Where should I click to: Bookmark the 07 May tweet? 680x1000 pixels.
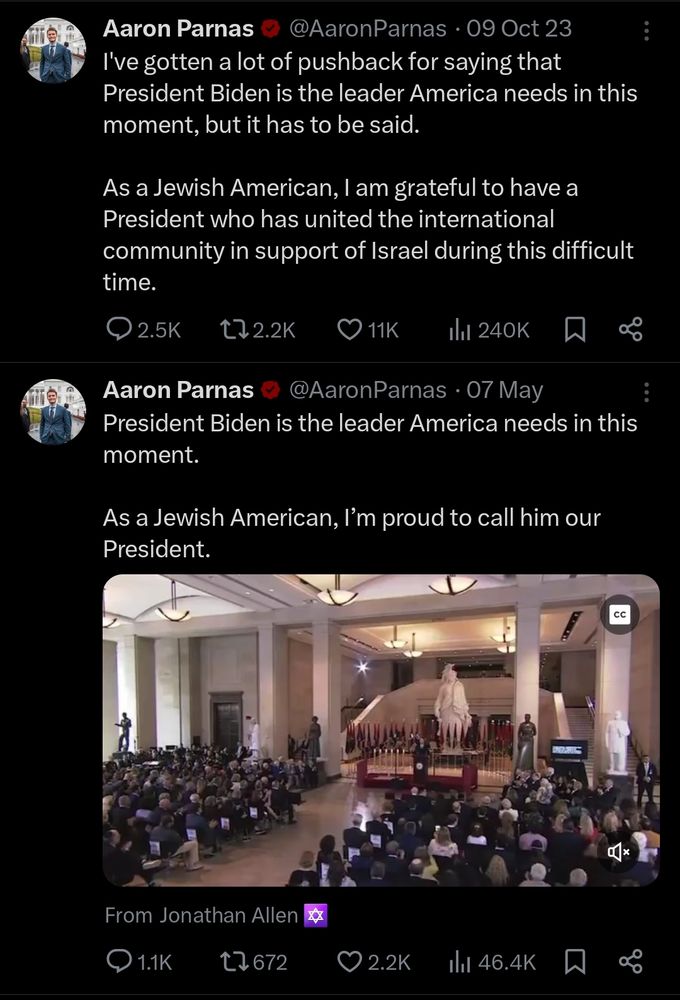click(575, 961)
